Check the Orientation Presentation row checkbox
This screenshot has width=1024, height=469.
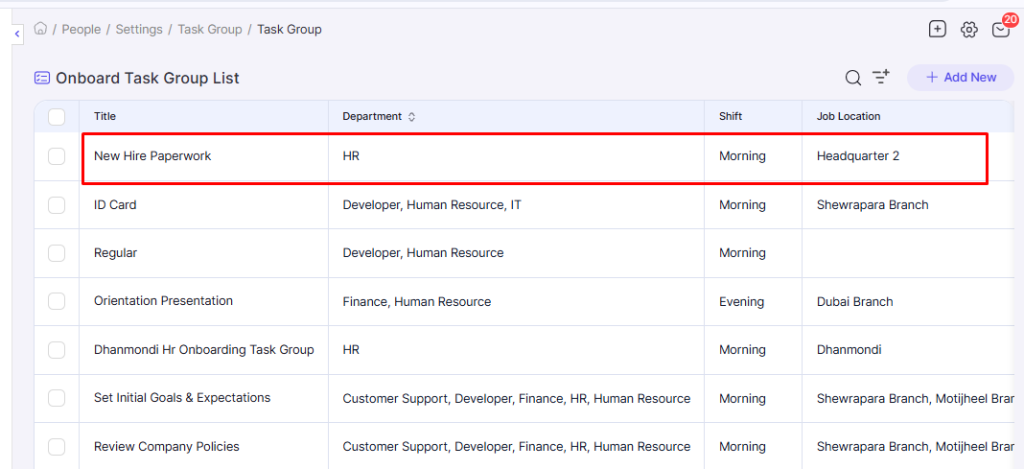point(57,301)
